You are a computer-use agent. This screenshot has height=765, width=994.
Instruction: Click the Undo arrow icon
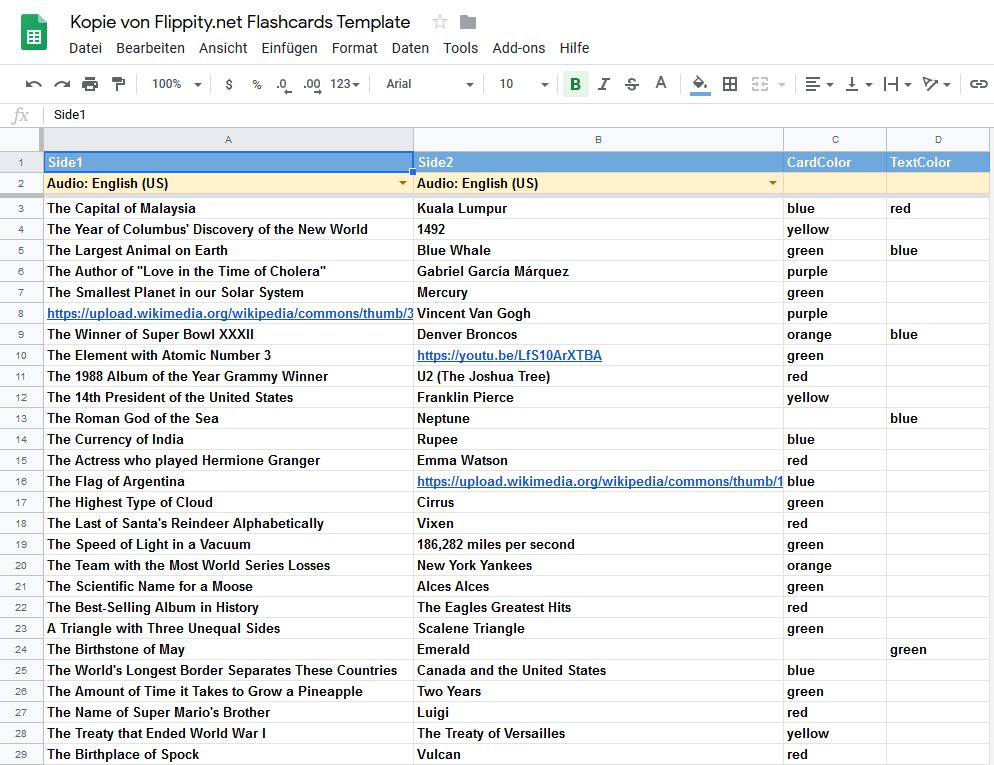point(34,84)
